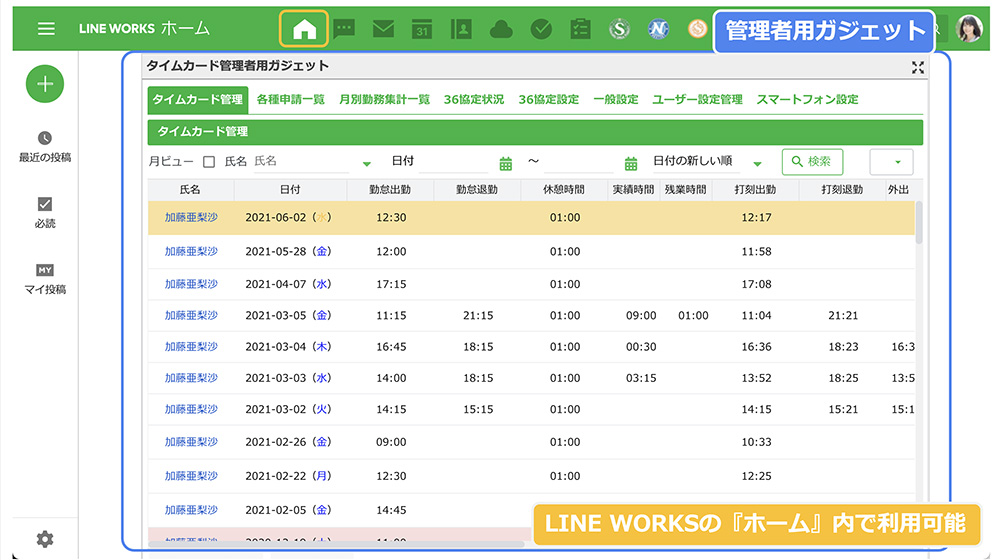
Task: Open the round S app icon
Action: [619, 29]
